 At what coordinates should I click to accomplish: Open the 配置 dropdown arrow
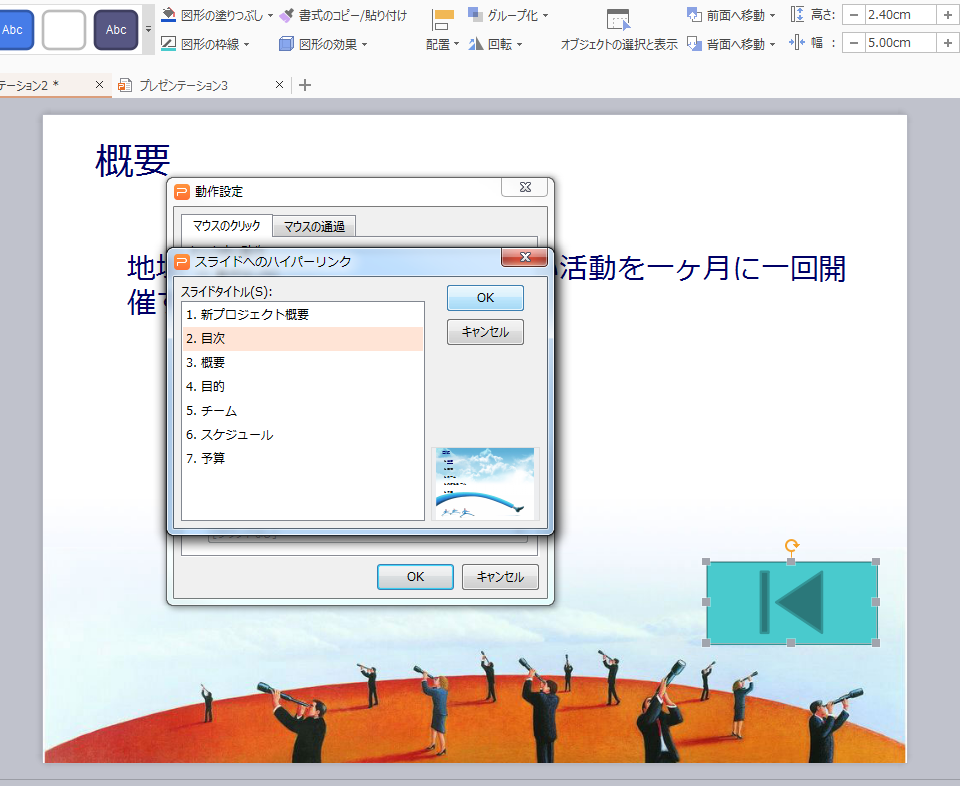click(457, 45)
